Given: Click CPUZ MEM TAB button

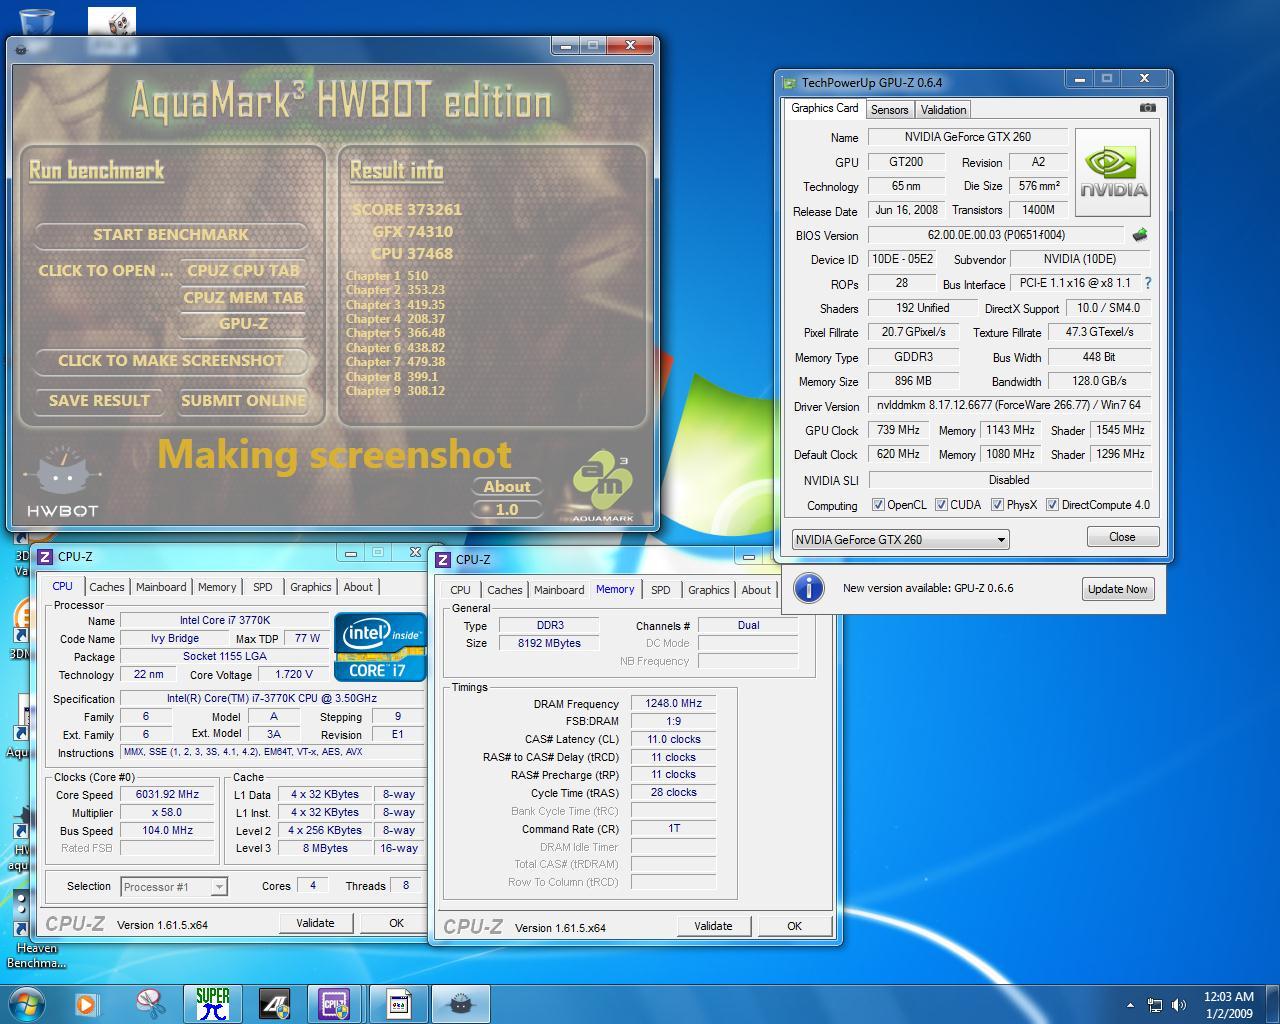Looking at the screenshot, I should tap(243, 297).
